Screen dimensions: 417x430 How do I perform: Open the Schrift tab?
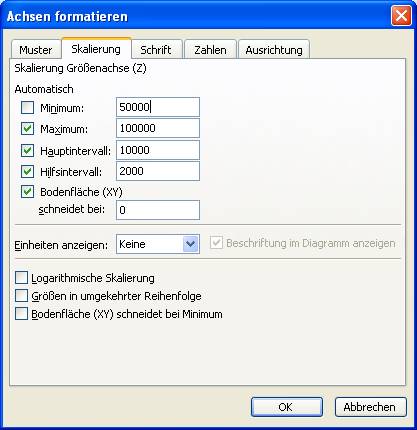point(156,50)
